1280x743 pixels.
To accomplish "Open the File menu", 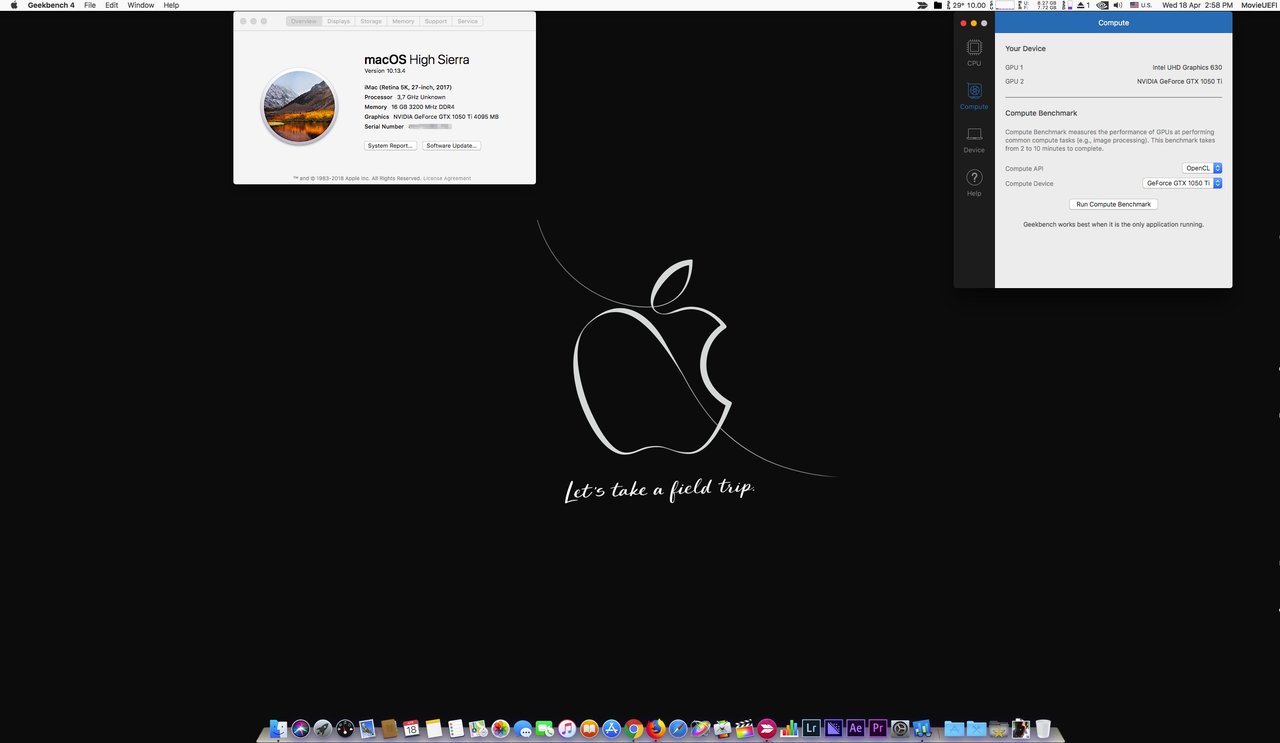I will click(90, 5).
